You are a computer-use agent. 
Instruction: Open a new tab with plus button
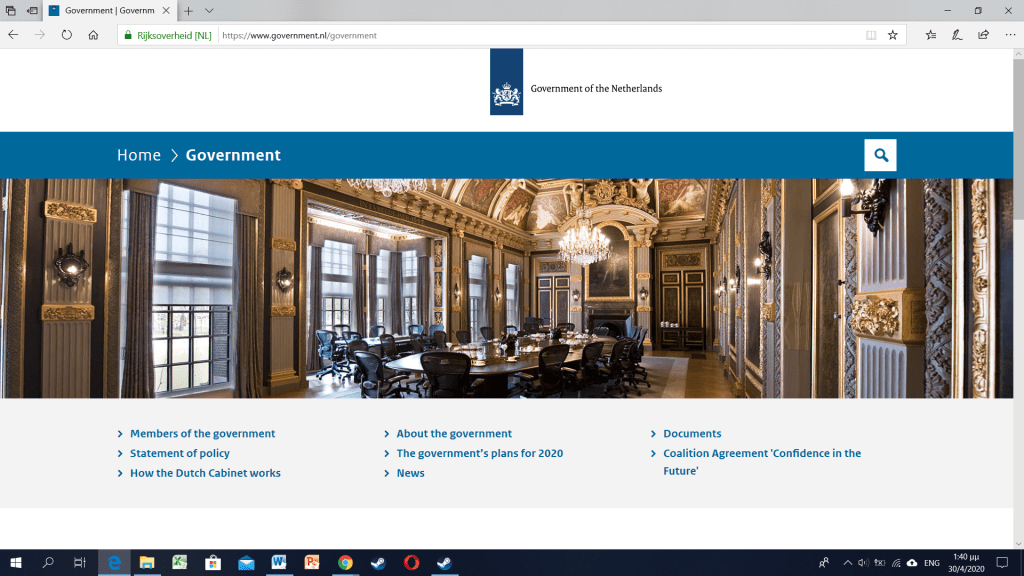[x=188, y=10]
